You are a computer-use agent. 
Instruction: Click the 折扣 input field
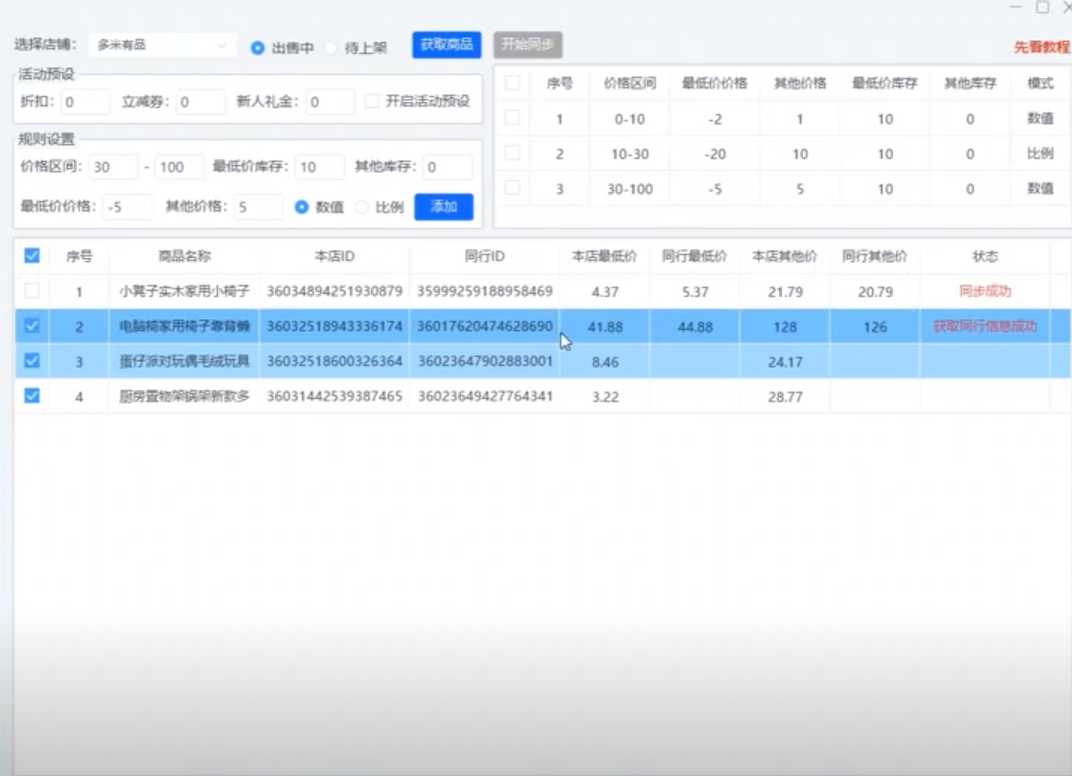tap(85, 102)
